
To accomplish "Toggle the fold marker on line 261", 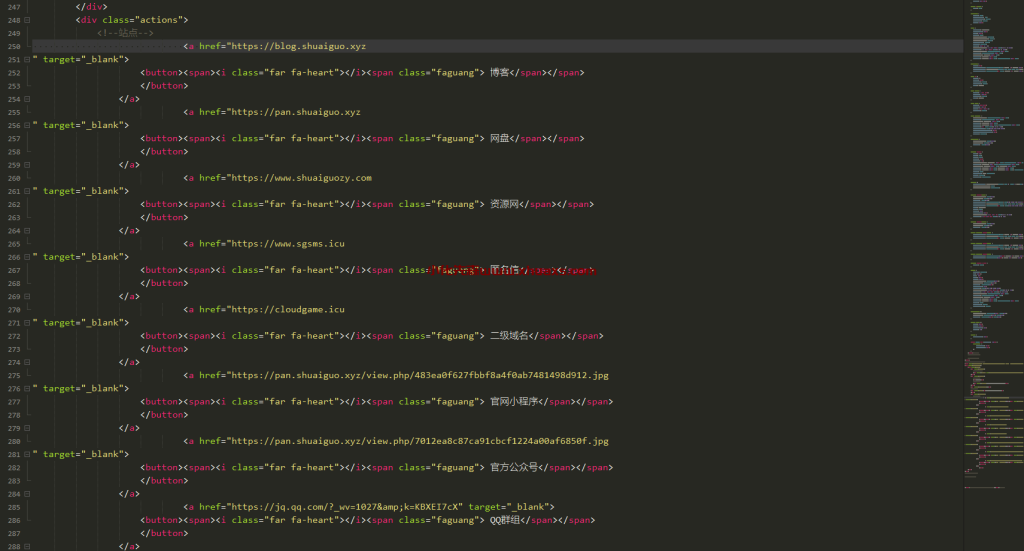I will pos(27,191).
